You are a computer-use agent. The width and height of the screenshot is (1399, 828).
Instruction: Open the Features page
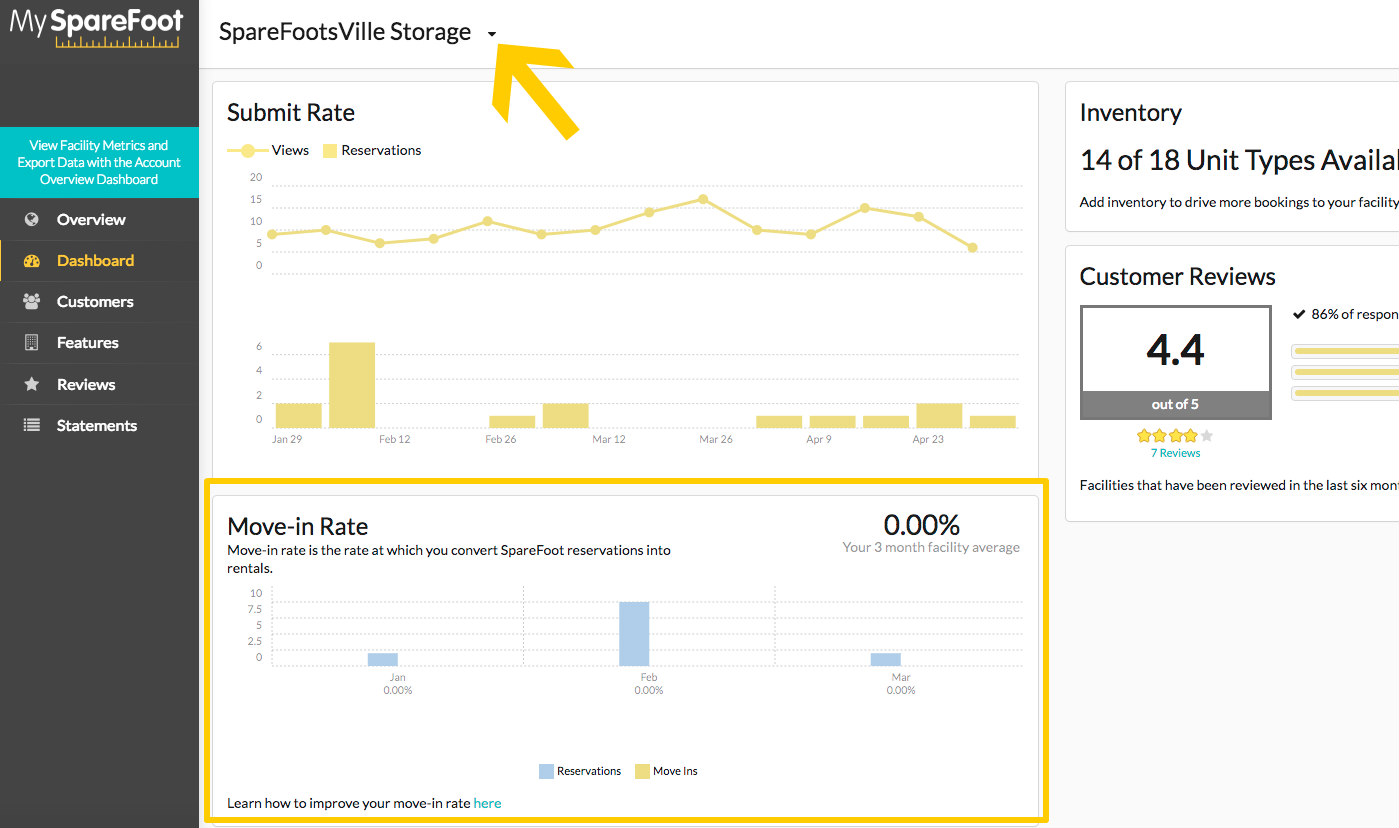coord(99,342)
